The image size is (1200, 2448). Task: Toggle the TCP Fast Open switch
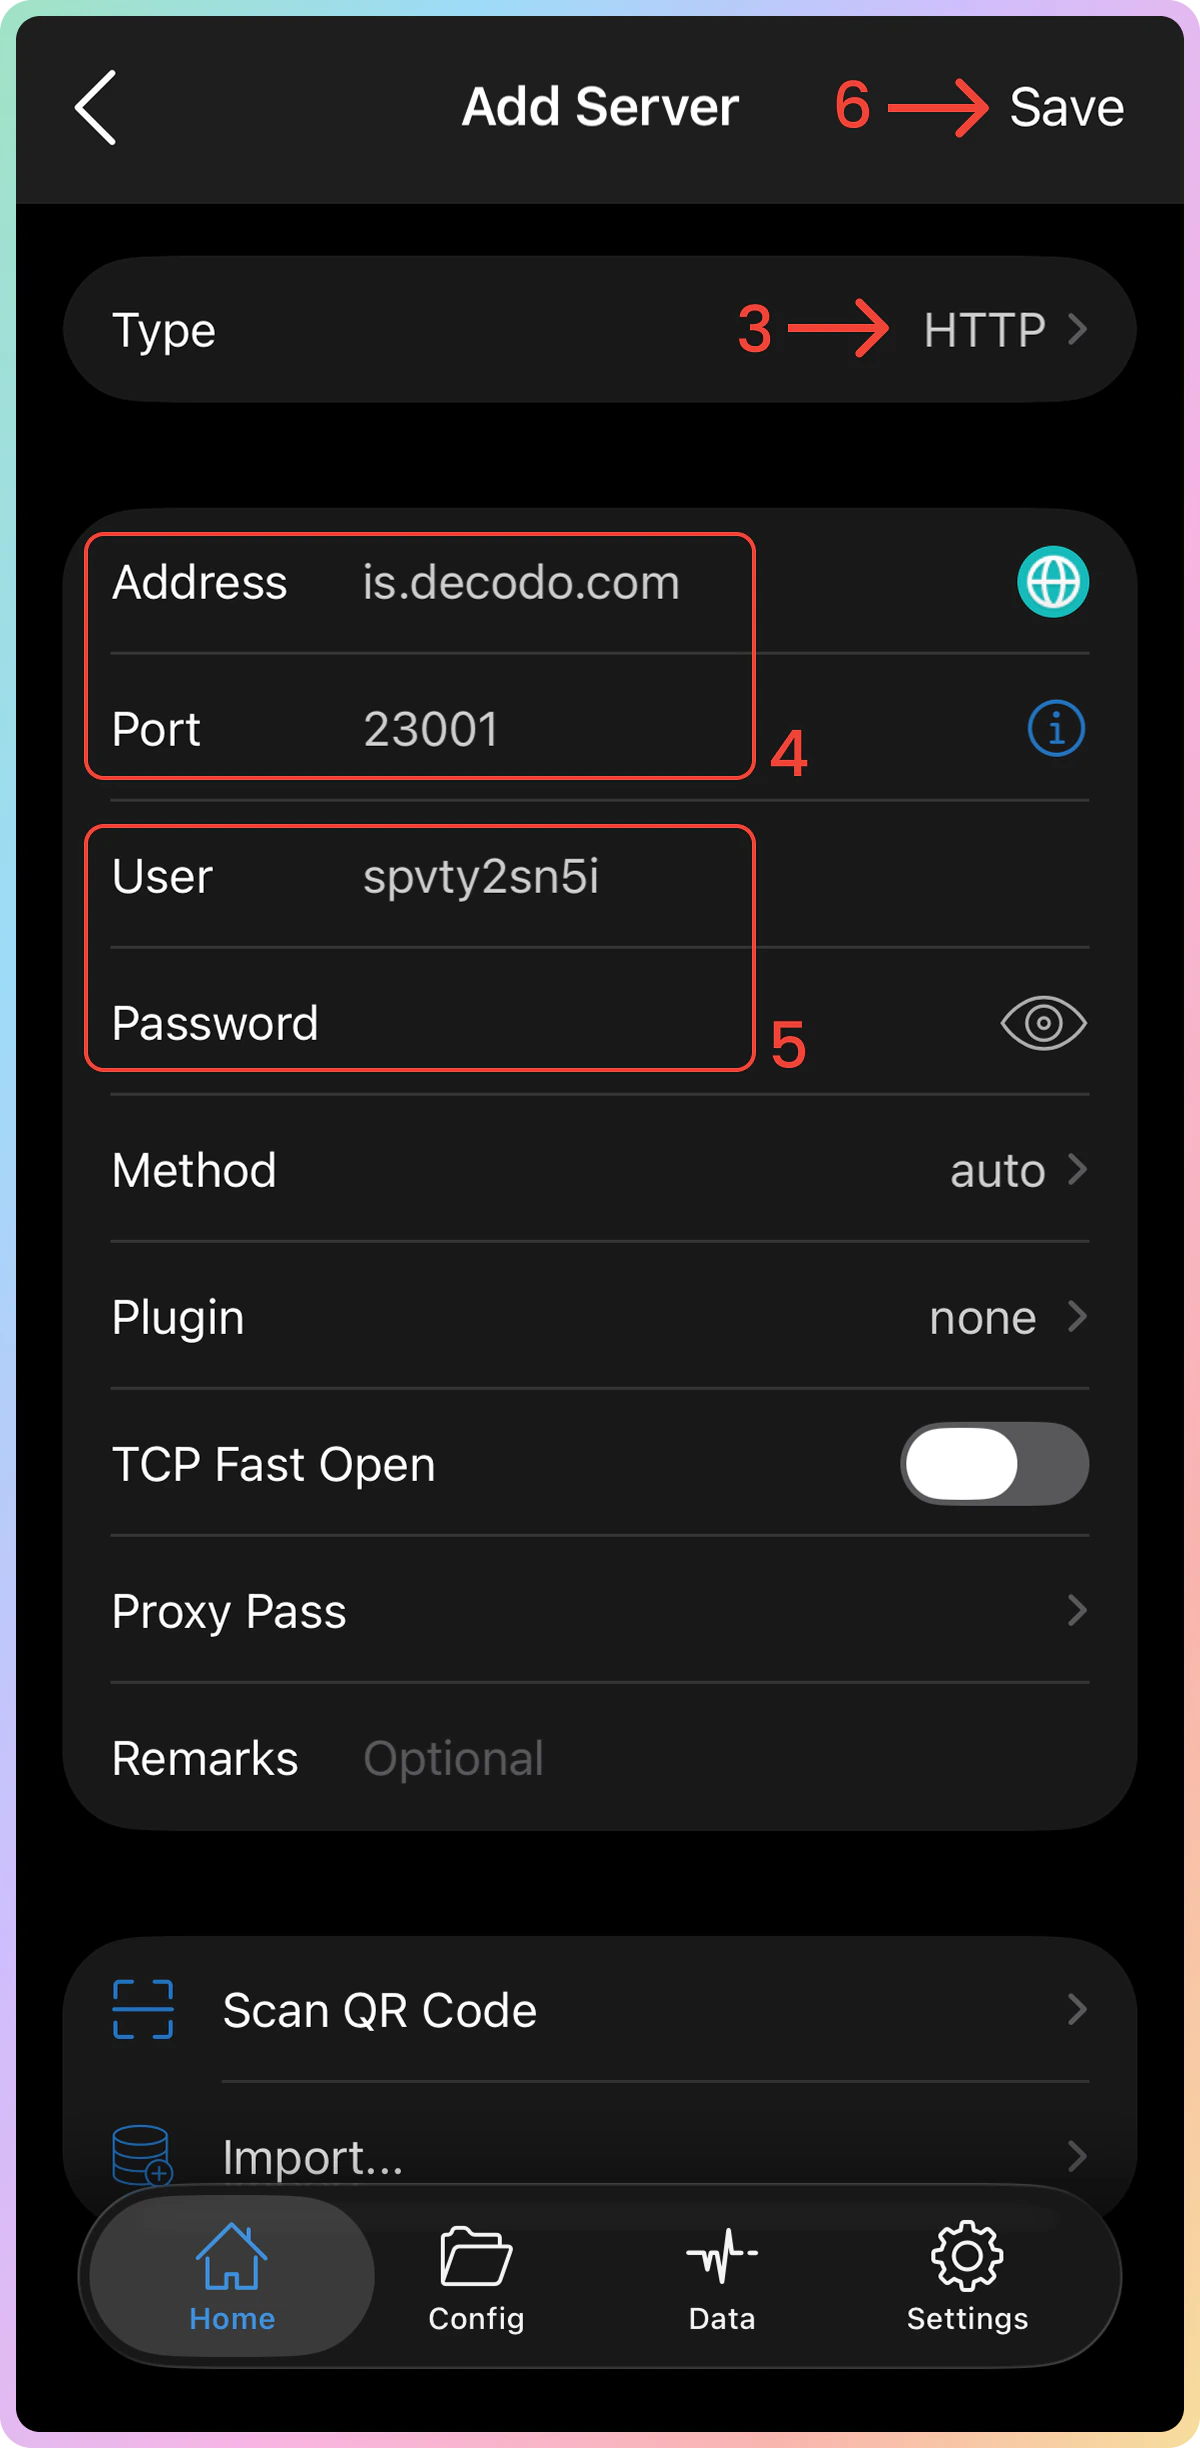(x=995, y=1464)
